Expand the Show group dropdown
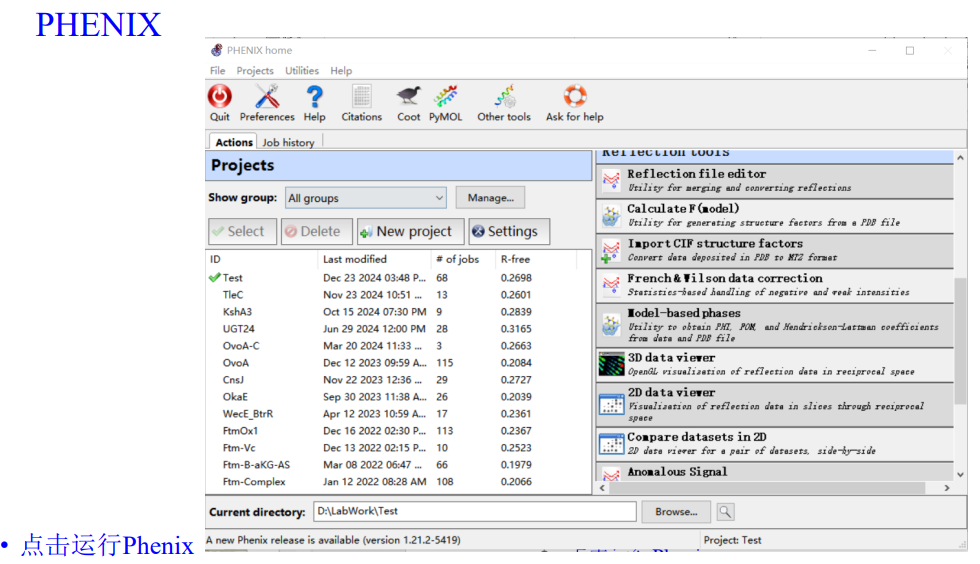 point(366,198)
